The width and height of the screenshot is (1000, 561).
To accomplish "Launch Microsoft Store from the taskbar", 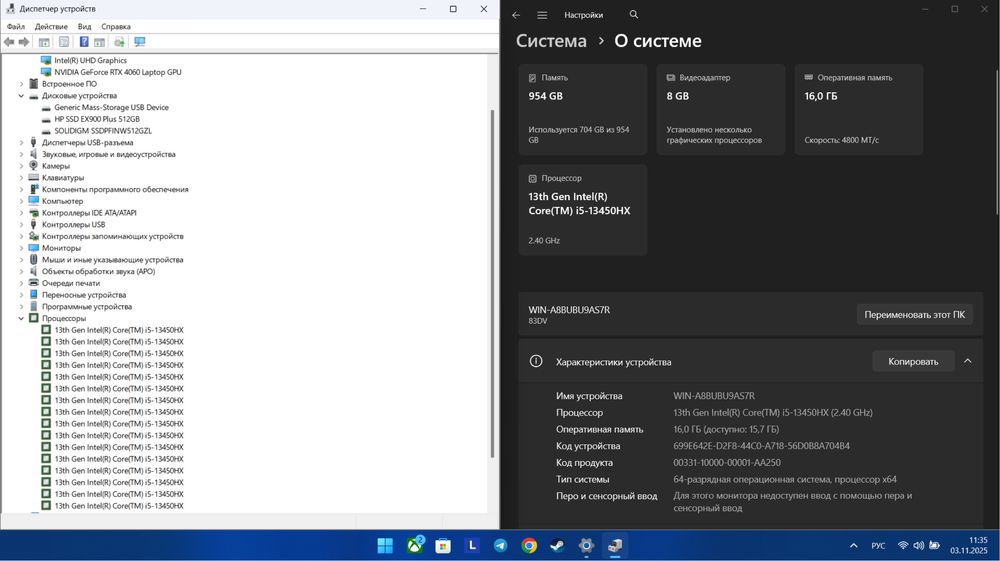I will click(x=443, y=546).
